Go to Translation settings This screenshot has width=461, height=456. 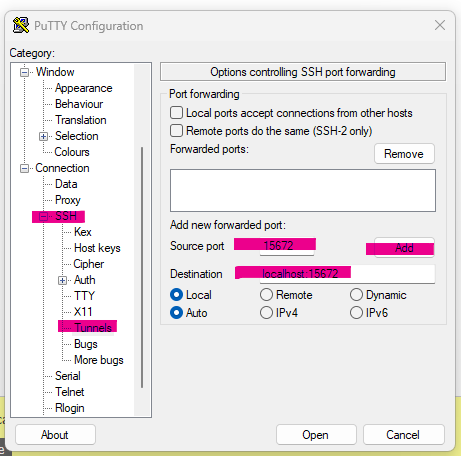81,120
